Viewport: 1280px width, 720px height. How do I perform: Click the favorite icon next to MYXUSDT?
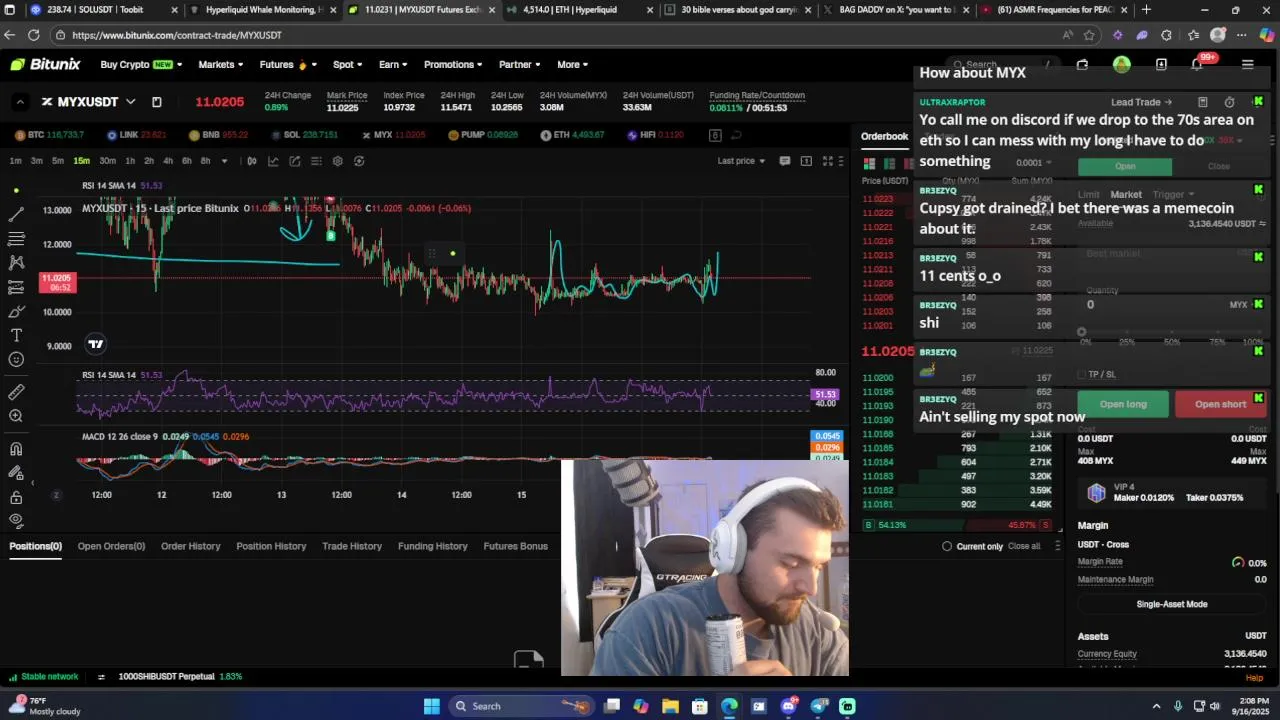click(x=157, y=102)
